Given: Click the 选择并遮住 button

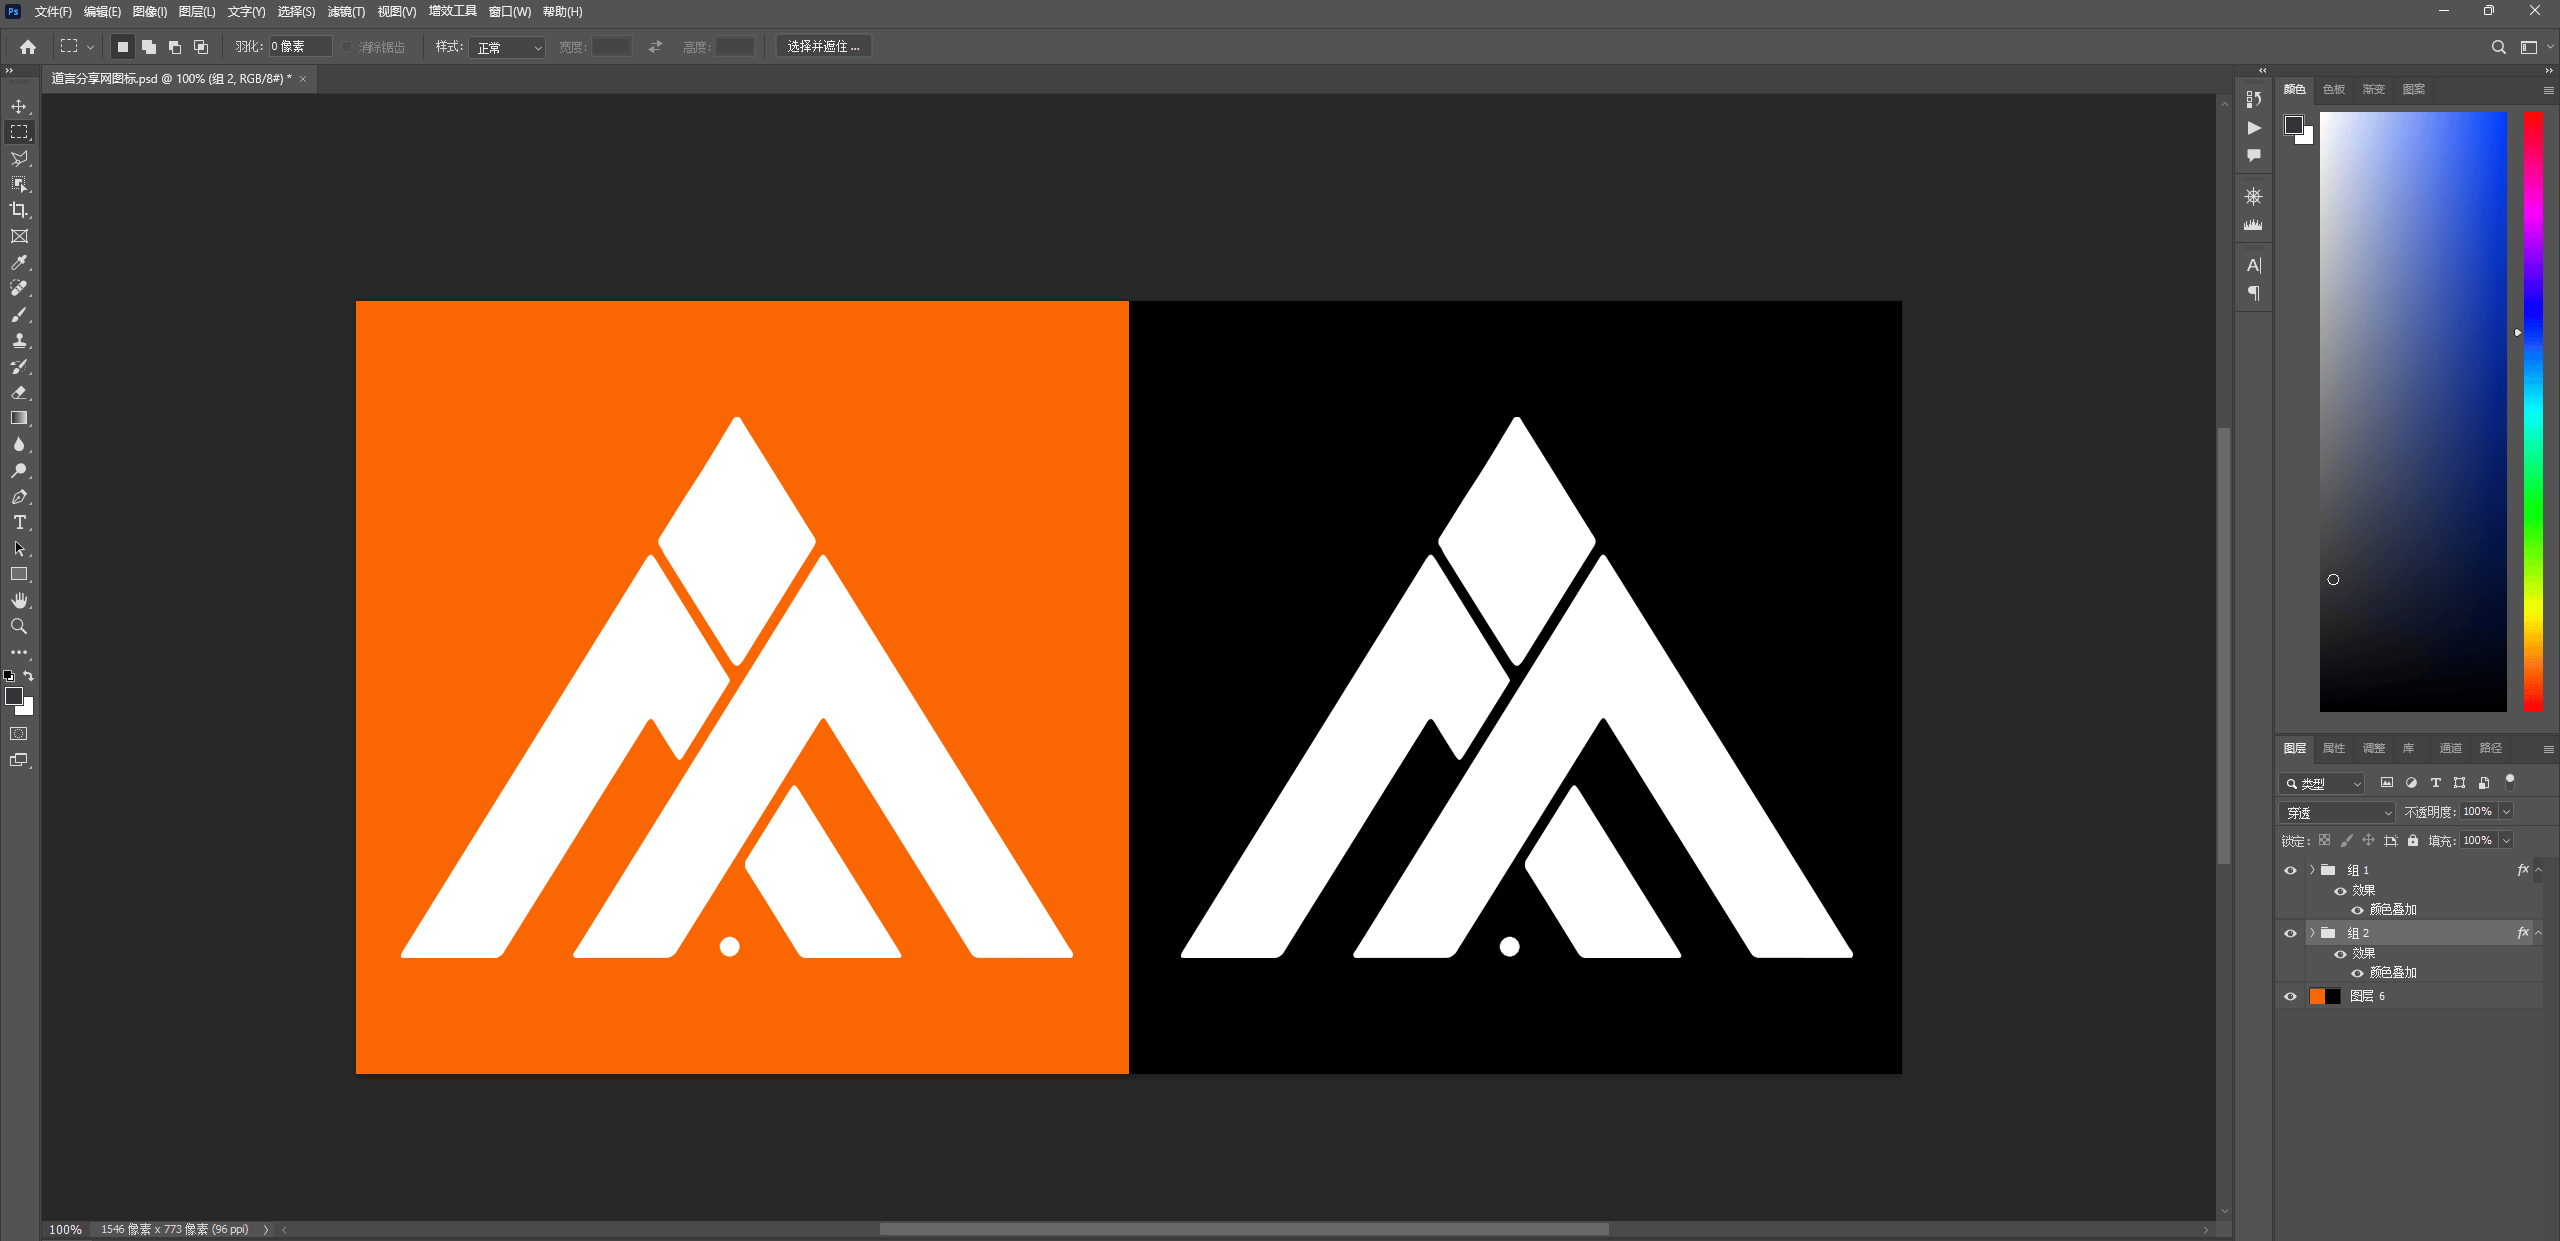Looking at the screenshot, I should pos(823,47).
